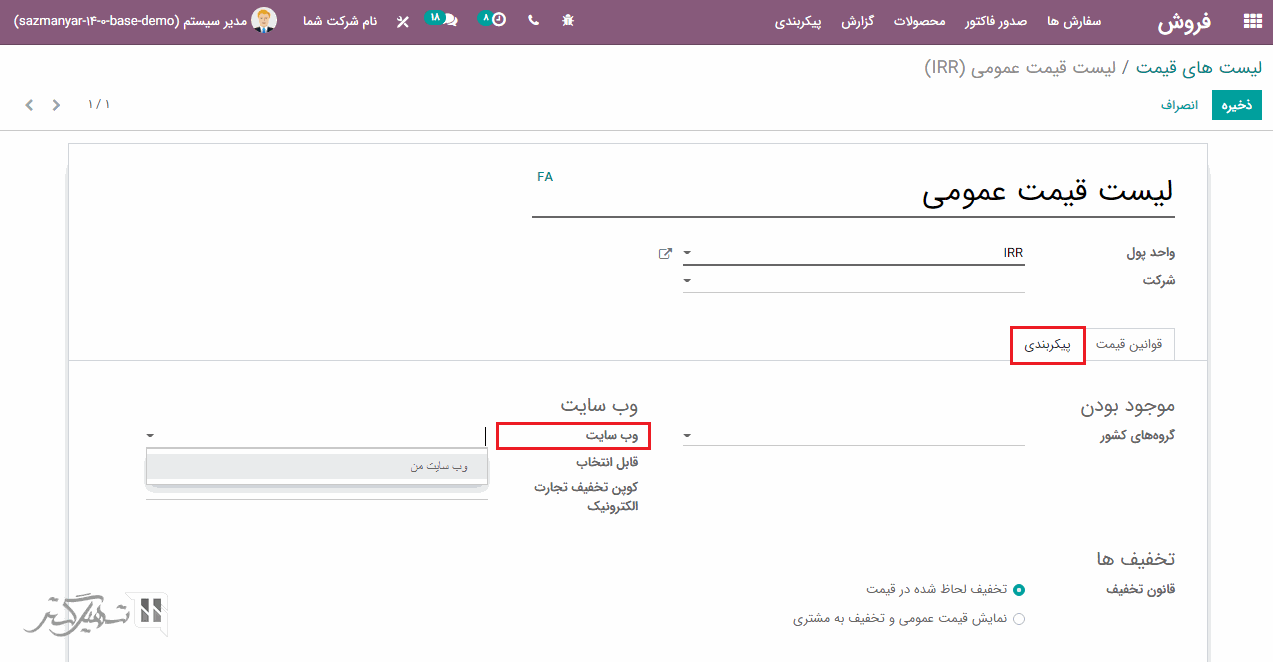Open the phone call icon
The width and height of the screenshot is (1273, 662).
click(x=534, y=21)
